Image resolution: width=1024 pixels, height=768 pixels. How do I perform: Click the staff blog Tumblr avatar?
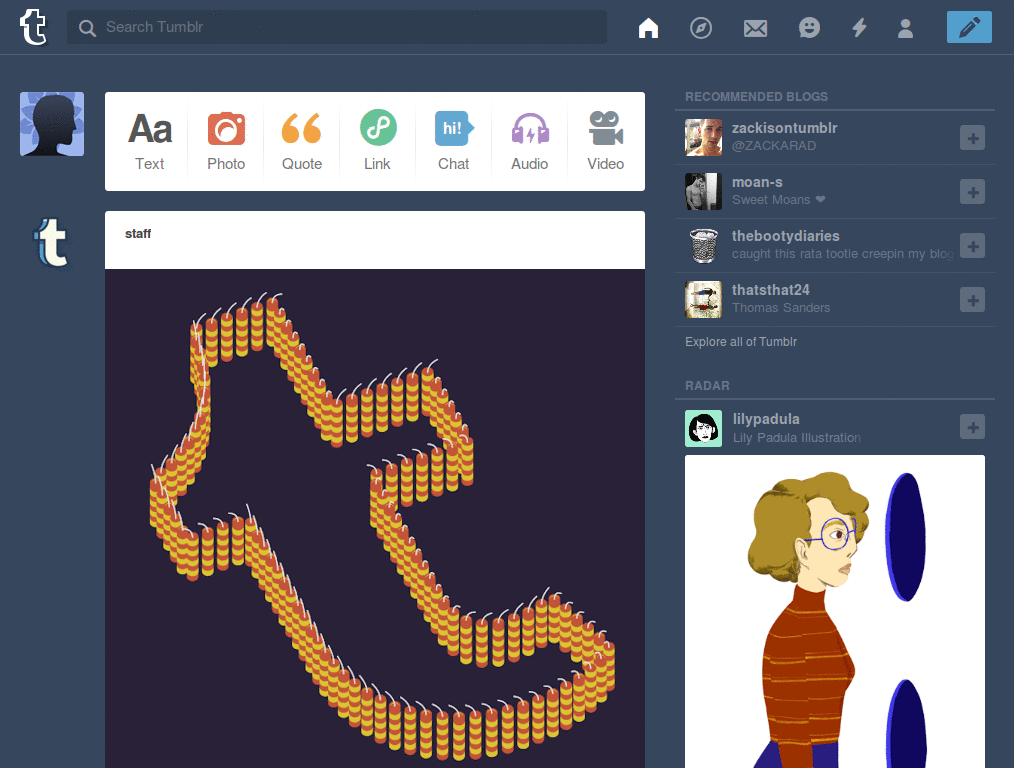point(52,243)
